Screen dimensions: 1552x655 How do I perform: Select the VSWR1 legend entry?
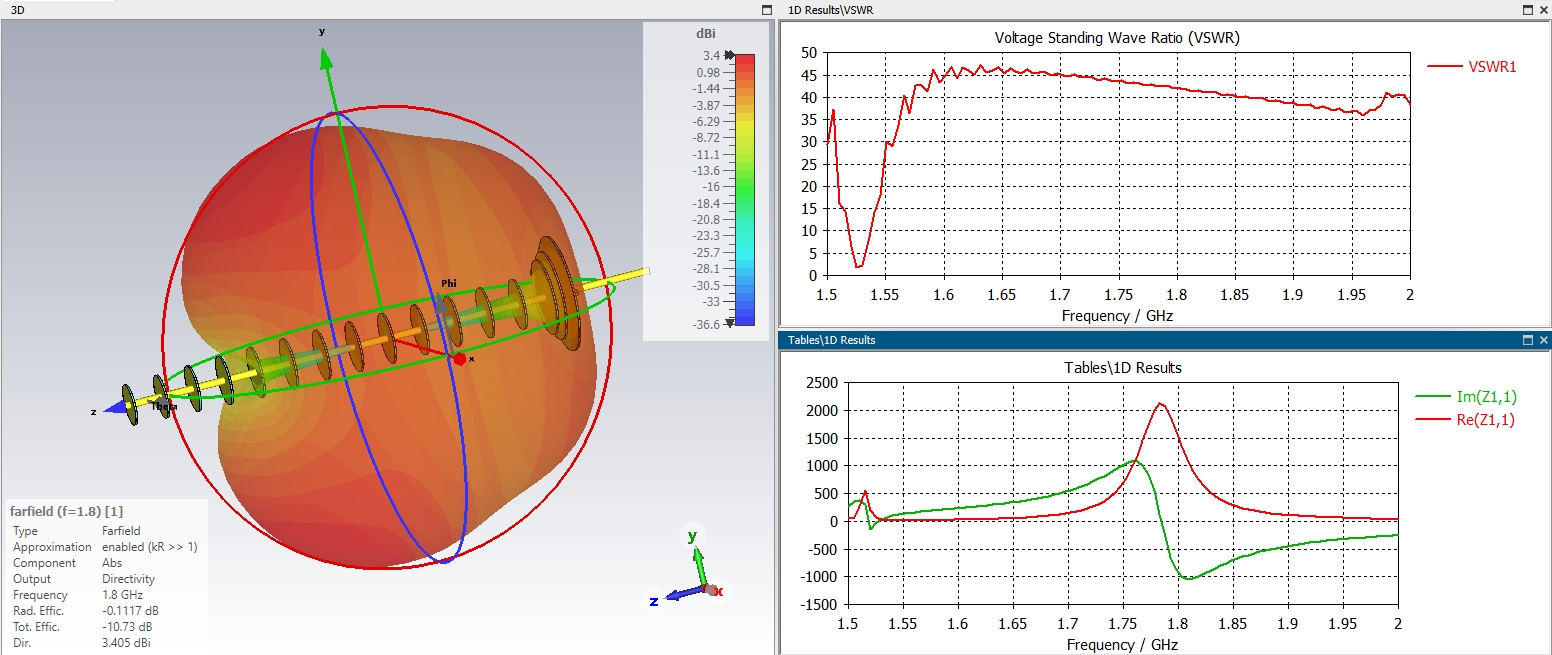pyautogui.click(x=1472, y=67)
